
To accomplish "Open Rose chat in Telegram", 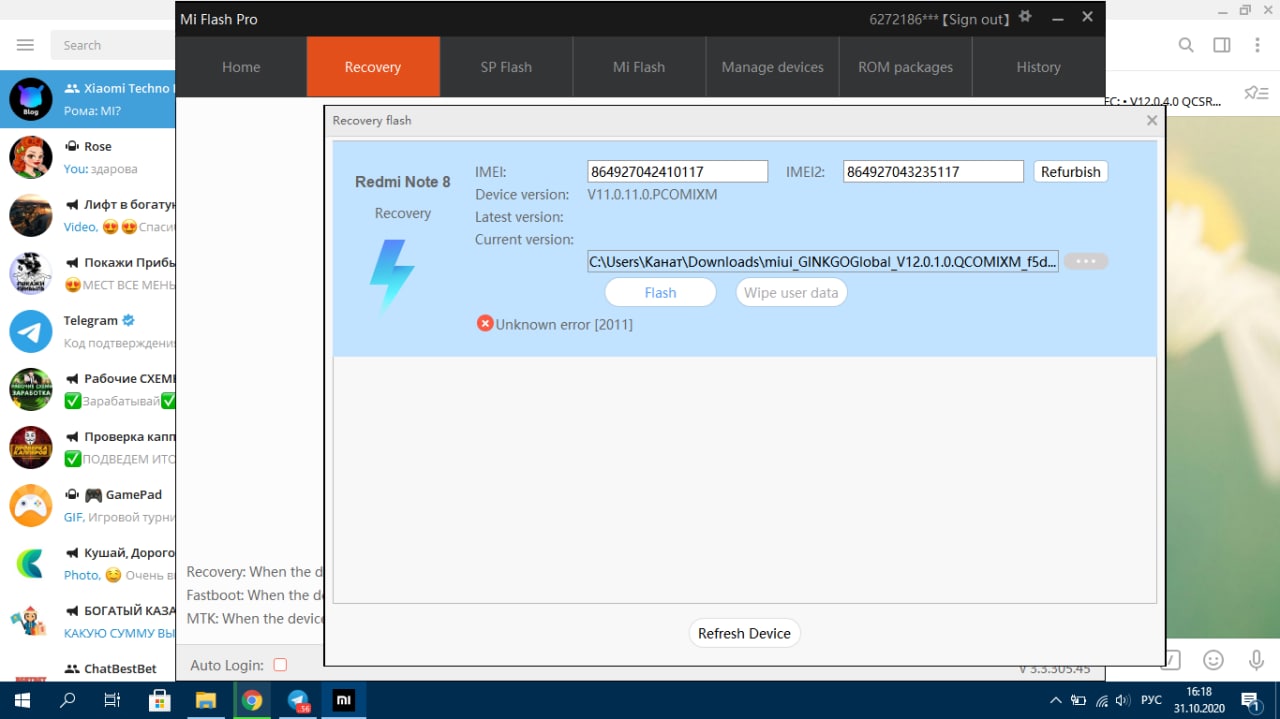I will 88,157.
